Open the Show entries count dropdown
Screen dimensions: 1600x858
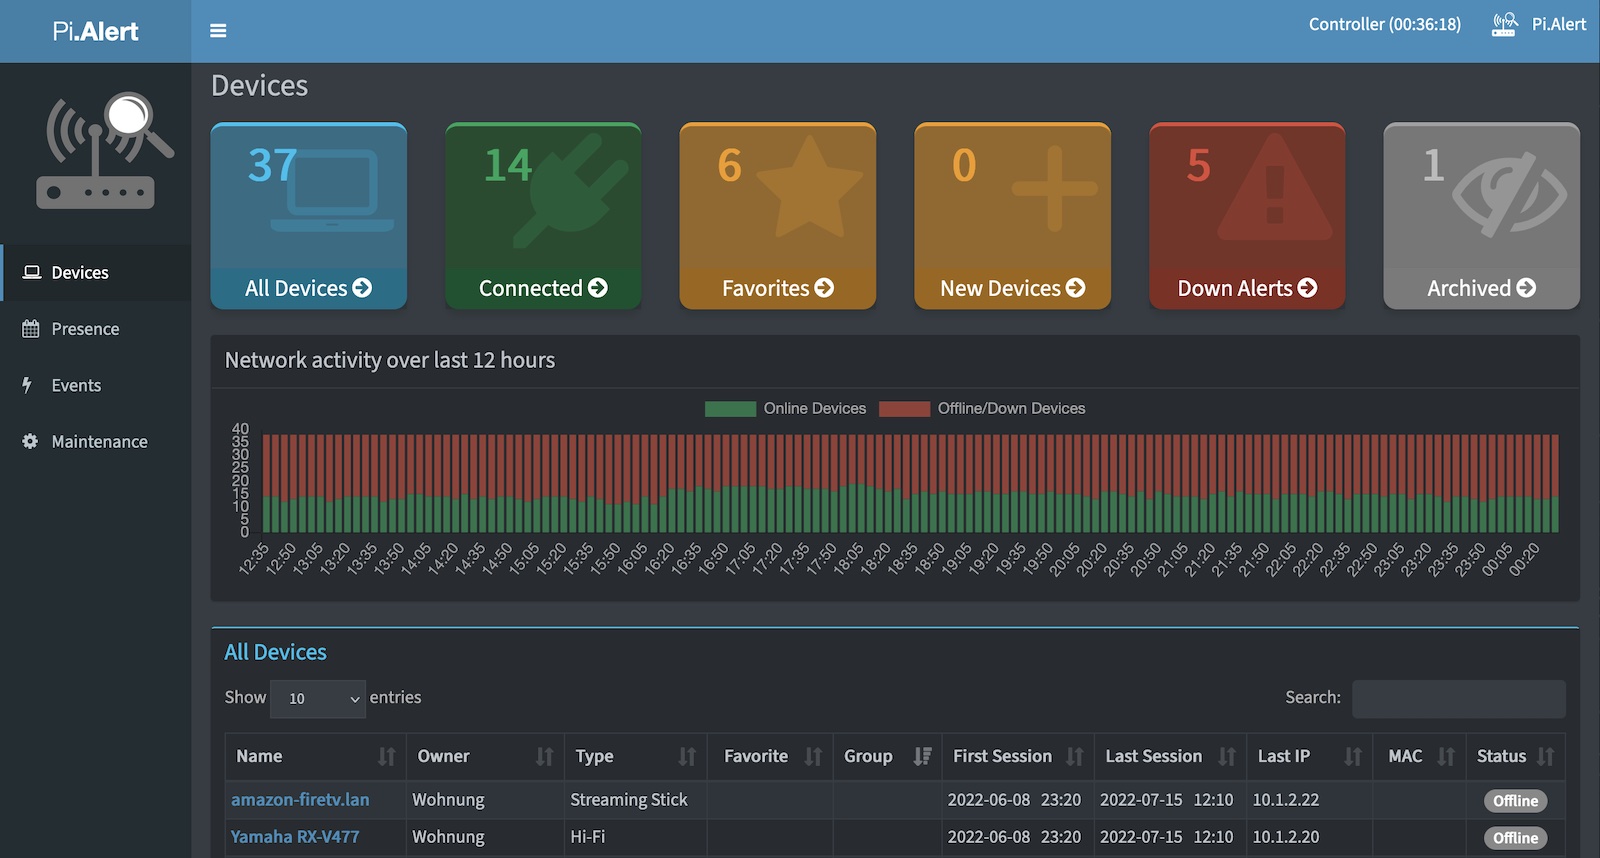coord(318,699)
